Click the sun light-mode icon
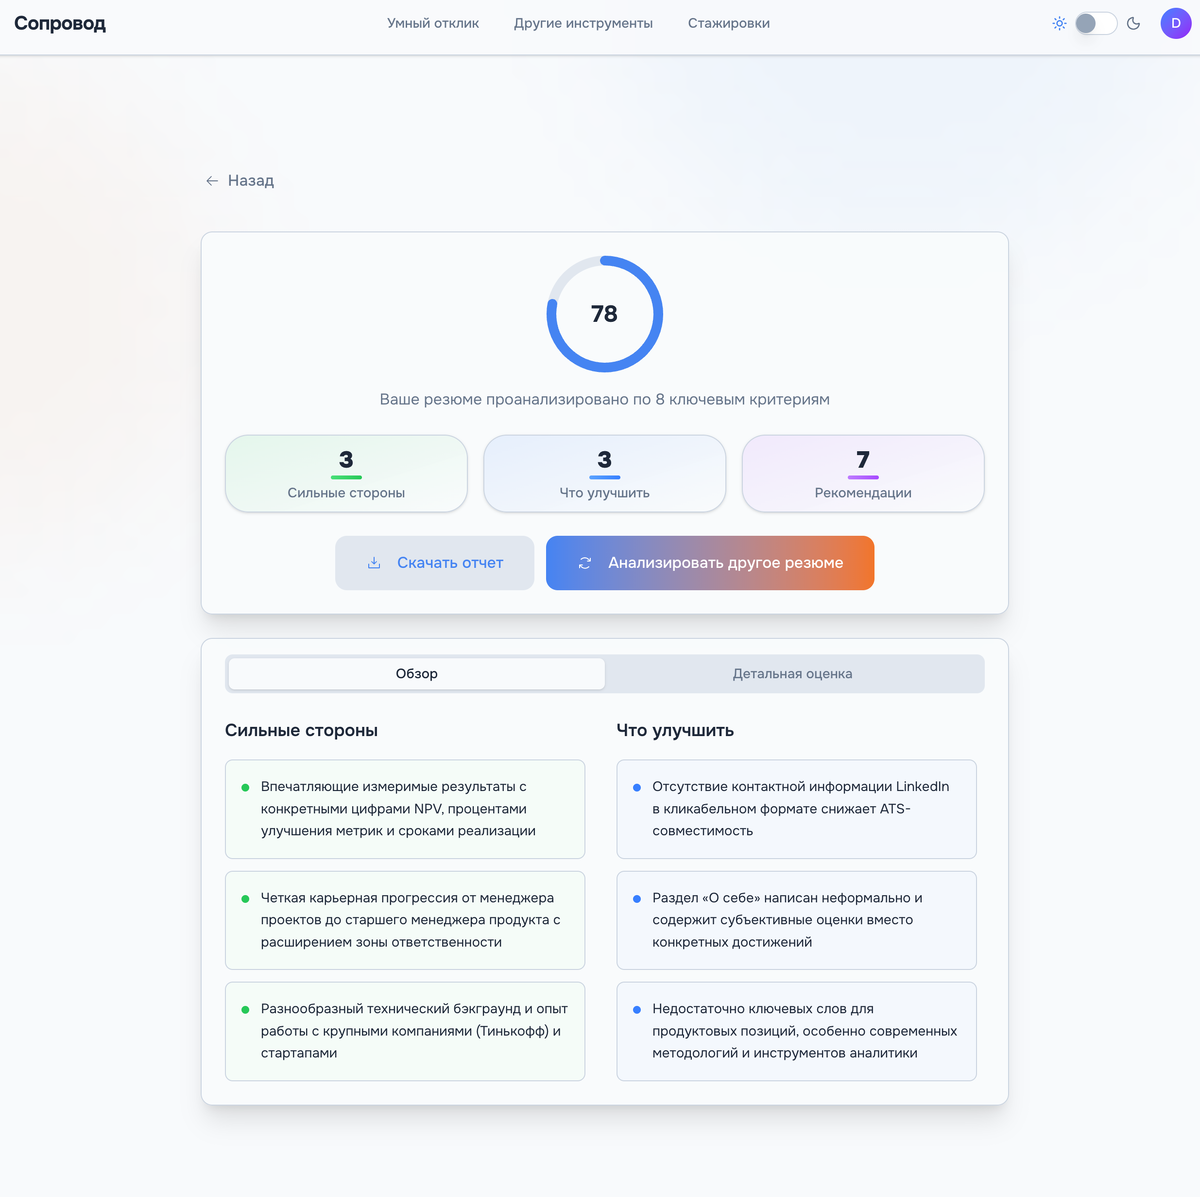 pyautogui.click(x=1059, y=23)
